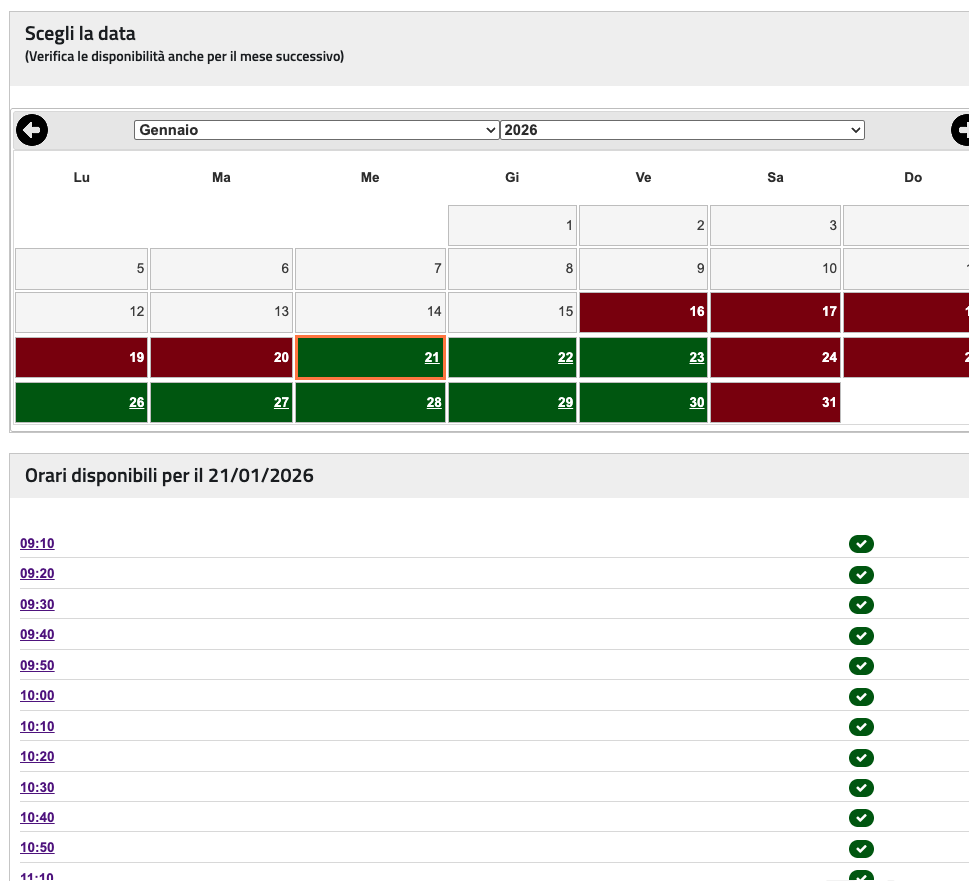Viewport: 969px width, 881px height.
Task: Go to previous month with left arrow
Action: [32, 130]
